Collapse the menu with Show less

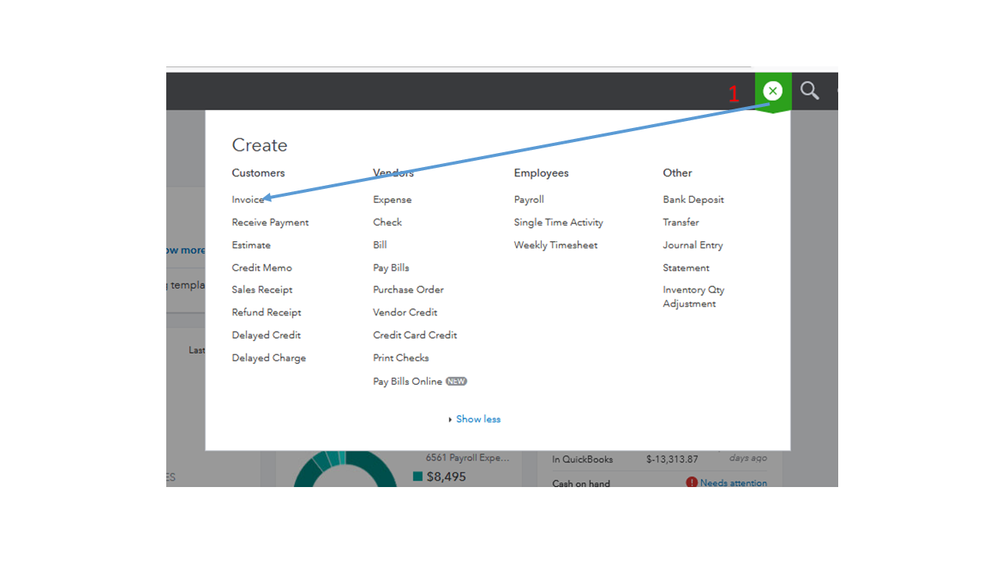coord(478,419)
